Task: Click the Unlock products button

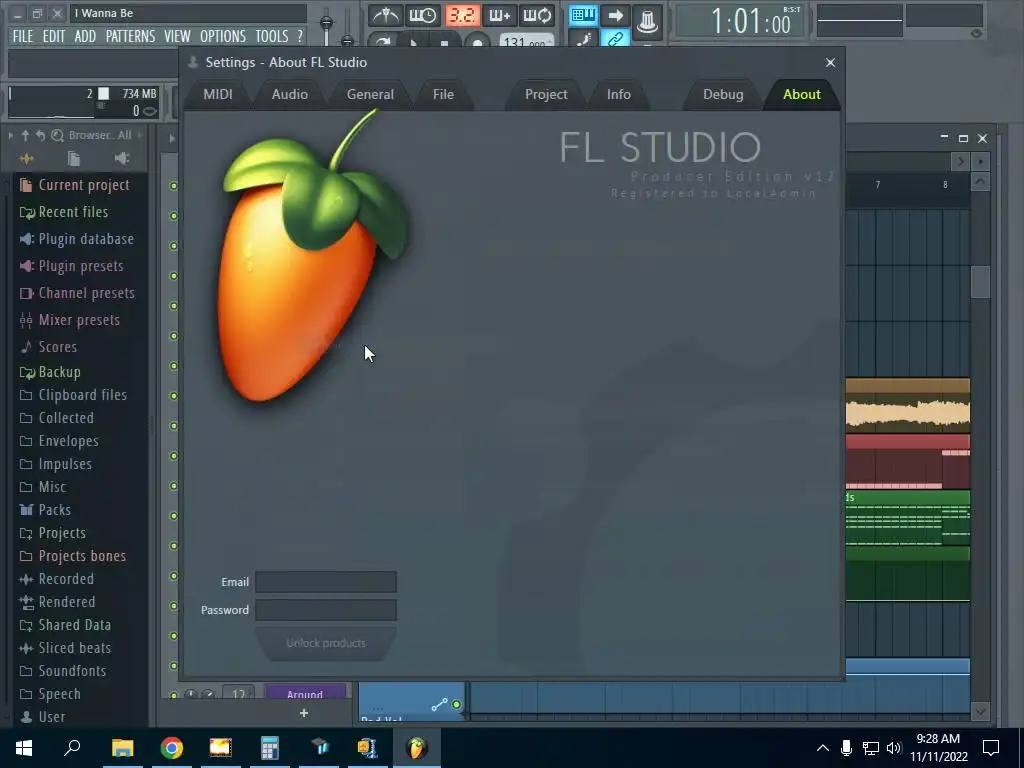Action: tap(326, 643)
